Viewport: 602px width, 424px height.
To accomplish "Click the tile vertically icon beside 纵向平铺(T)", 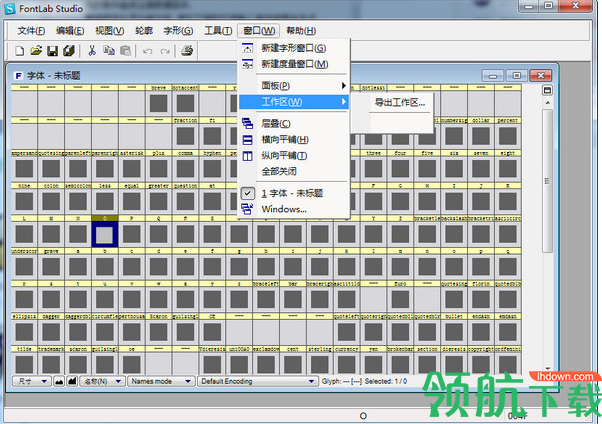I will (x=248, y=156).
